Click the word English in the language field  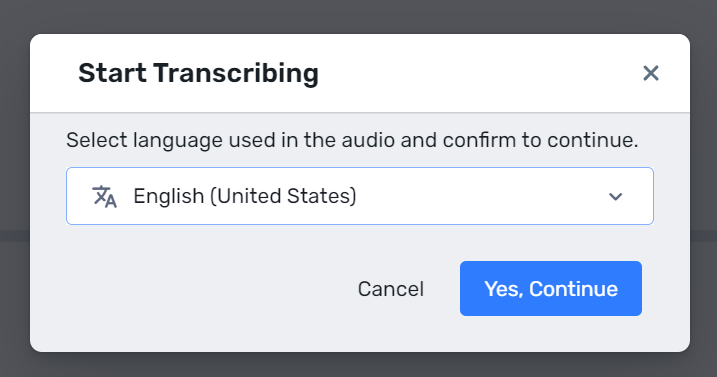pyautogui.click(x=169, y=196)
